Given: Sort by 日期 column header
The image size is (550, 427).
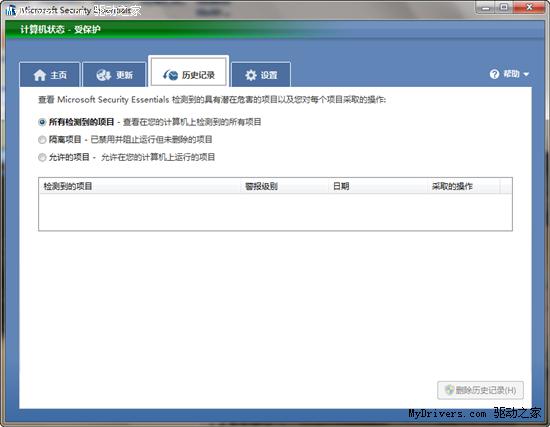Looking at the screenshot, I should coord(378,186).
